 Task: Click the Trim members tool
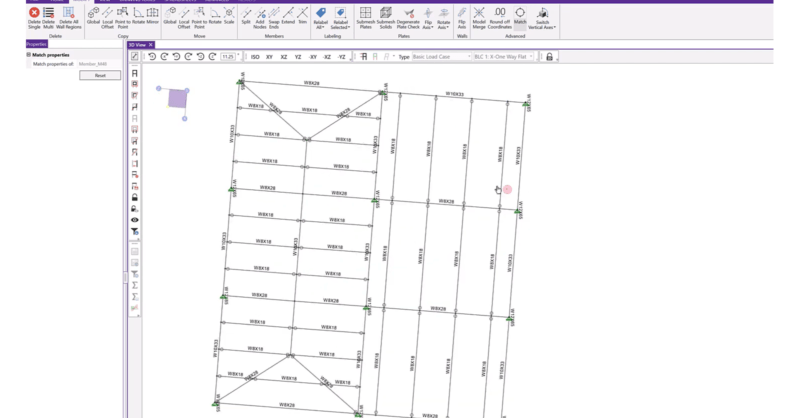click(301, 15)
